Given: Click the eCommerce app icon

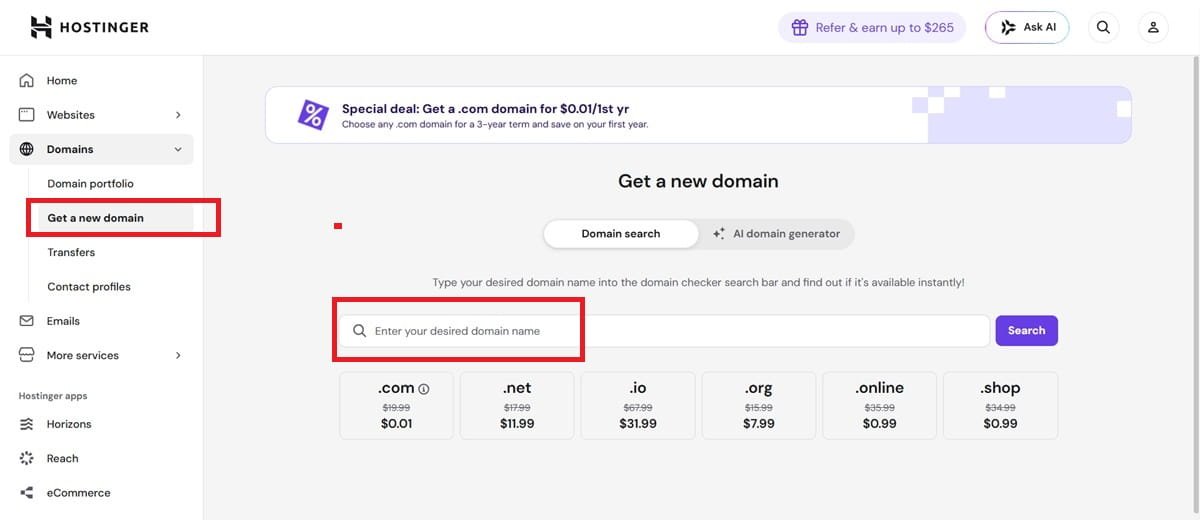Looking at the screenshot, I should [27, 493].
